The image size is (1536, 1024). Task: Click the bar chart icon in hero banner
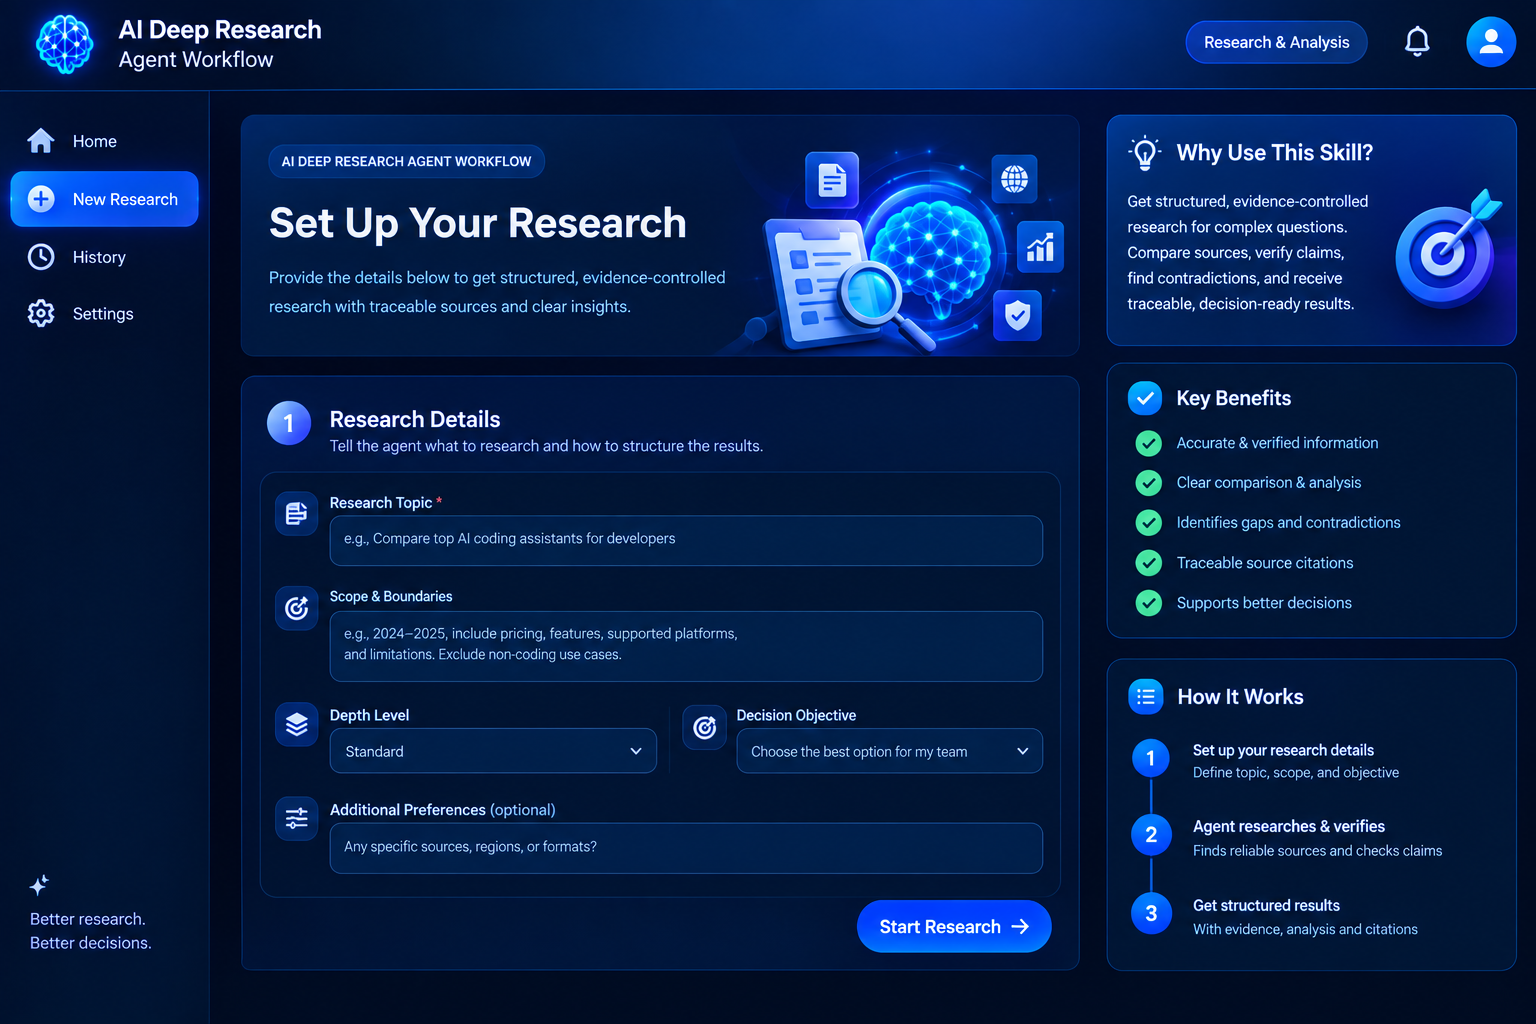(x=1040, y=246)
